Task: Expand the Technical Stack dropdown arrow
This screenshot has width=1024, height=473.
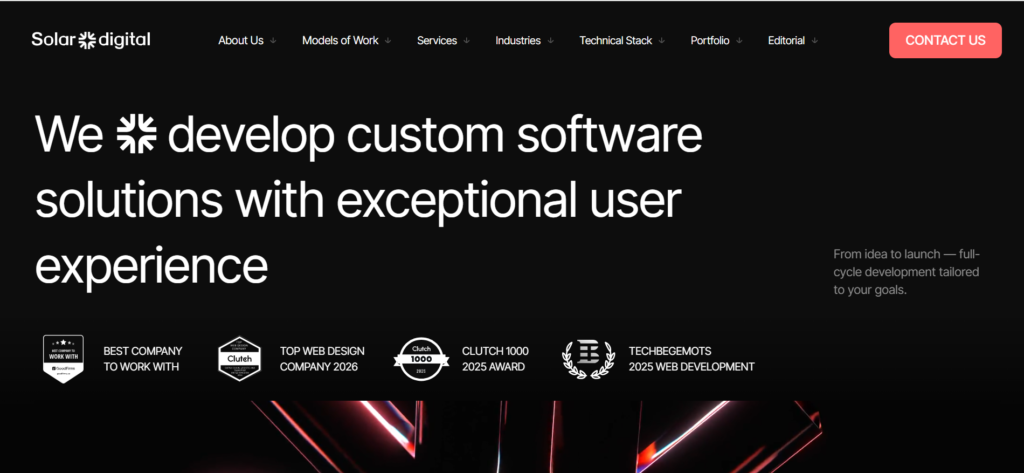Action: [x=661, y=41]
